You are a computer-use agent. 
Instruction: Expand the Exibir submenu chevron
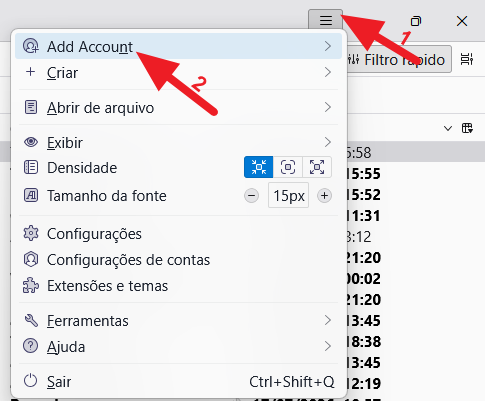(328, 142)
